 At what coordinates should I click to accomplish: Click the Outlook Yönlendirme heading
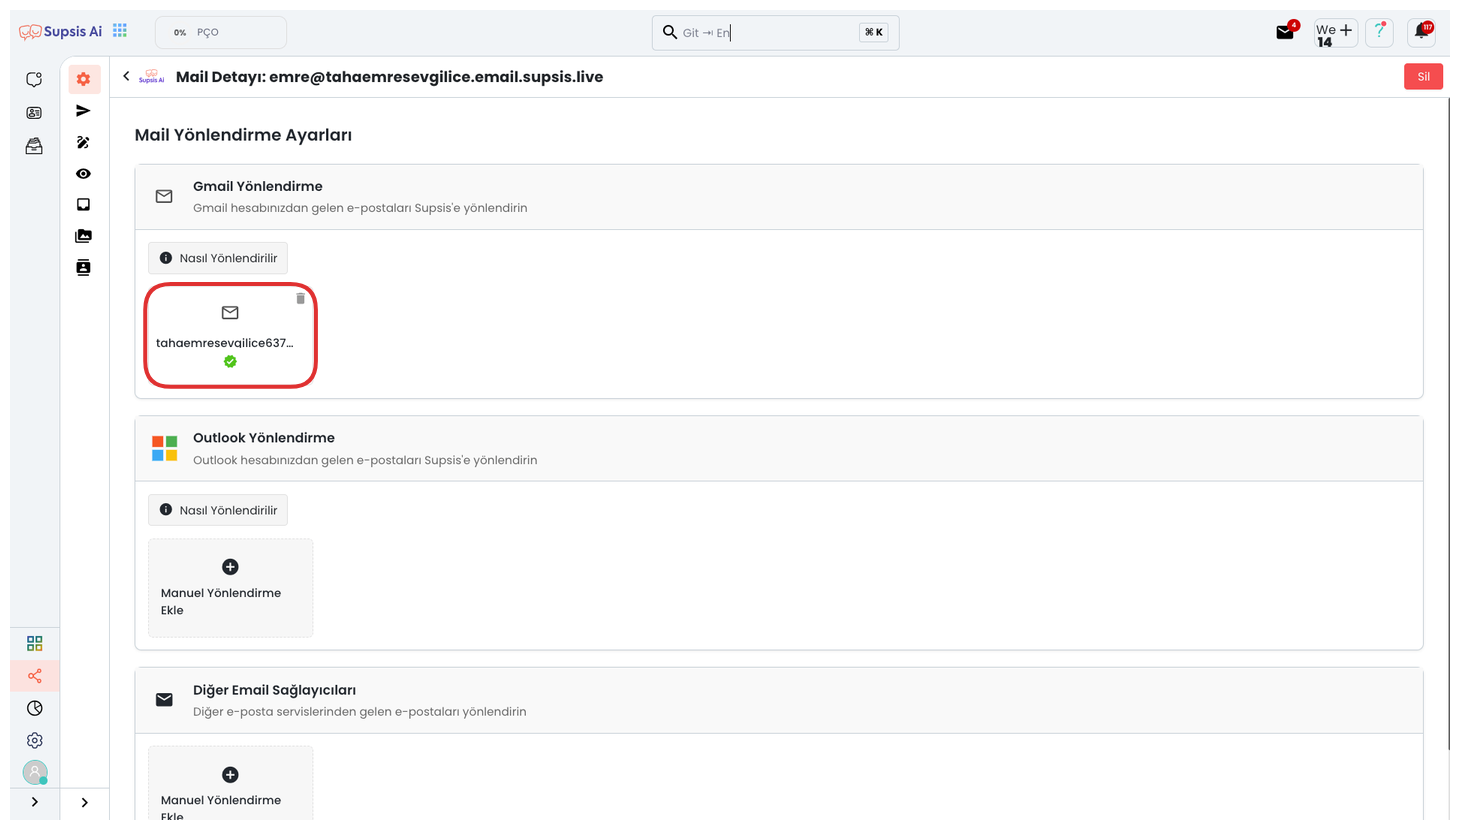point(264,438)
